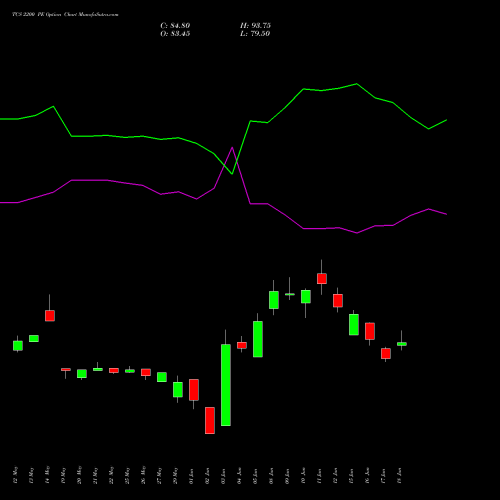The height and width of the screenshot is (500, 500).
Task: Click the last green candle for 18 Jun
Action: coord(402,344)
